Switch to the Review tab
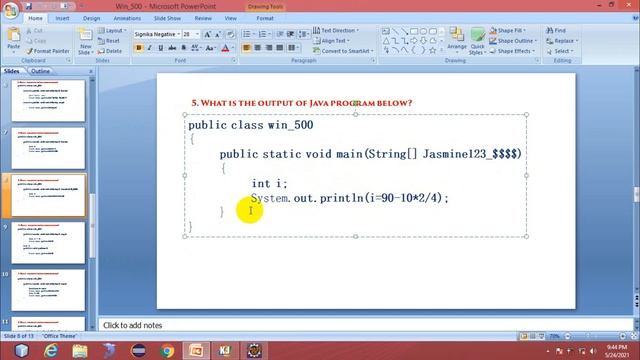Image resolution: width=640 pixels, height=360 pixels. coord(203,18)
